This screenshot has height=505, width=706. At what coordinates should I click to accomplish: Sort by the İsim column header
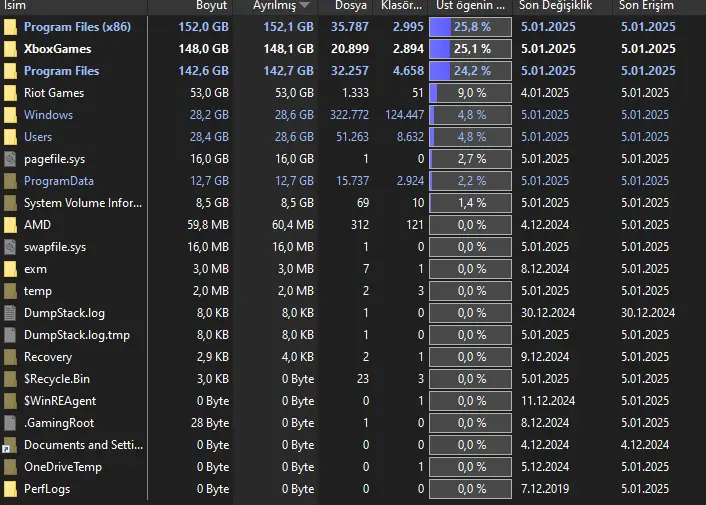tap(73, 6)
